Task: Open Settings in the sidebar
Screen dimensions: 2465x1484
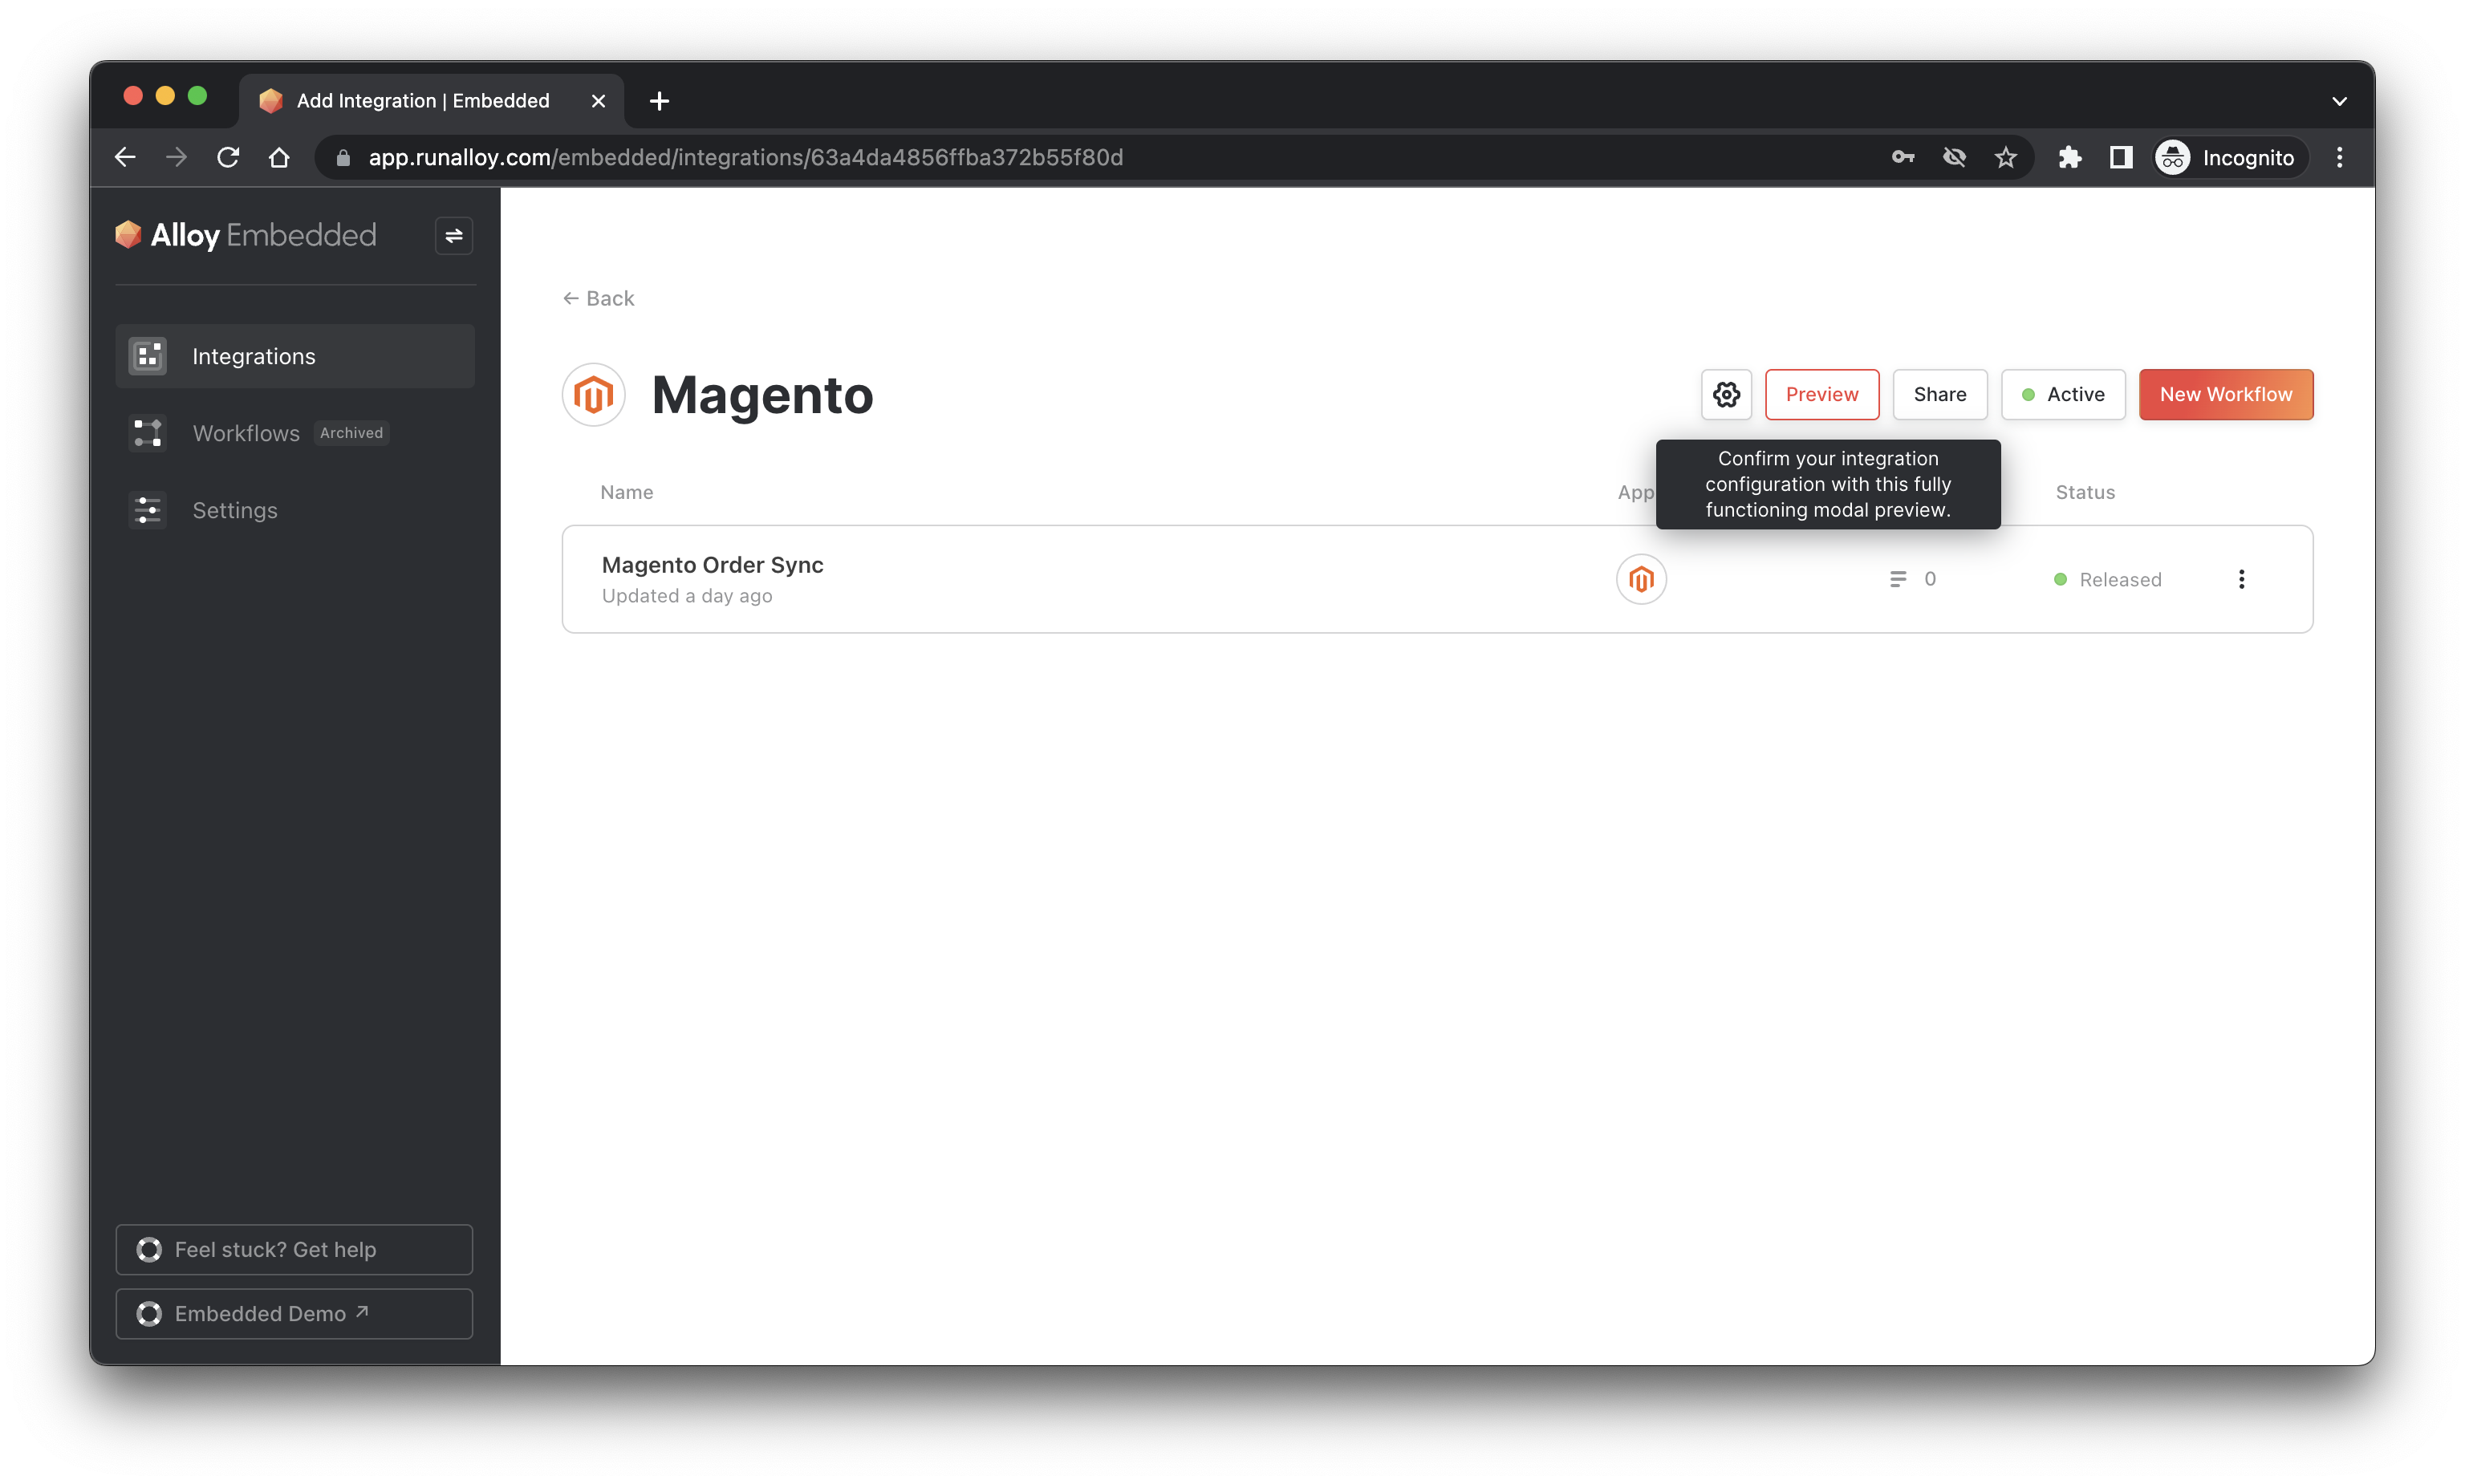Action: (235, 510)
